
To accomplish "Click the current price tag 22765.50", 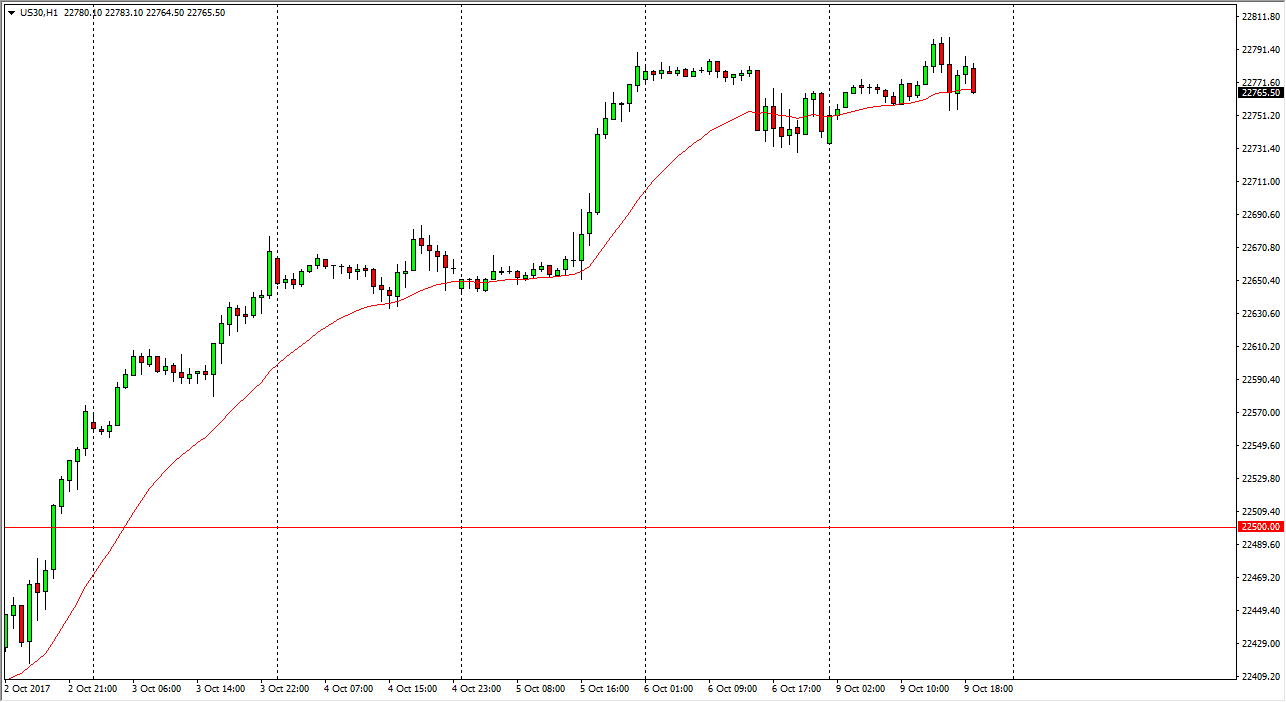I will (1260, 93).
